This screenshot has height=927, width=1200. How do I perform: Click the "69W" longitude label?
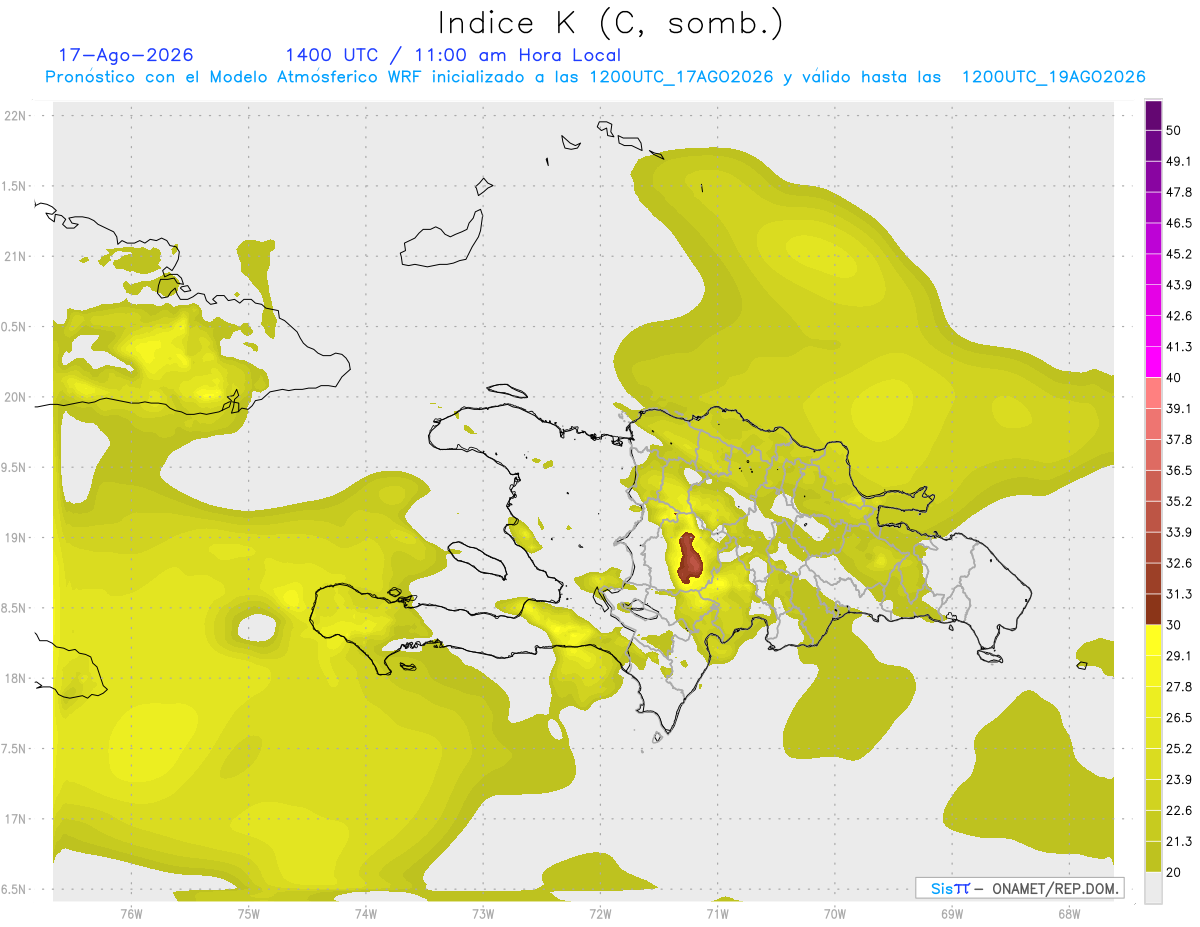coord(951,913)
